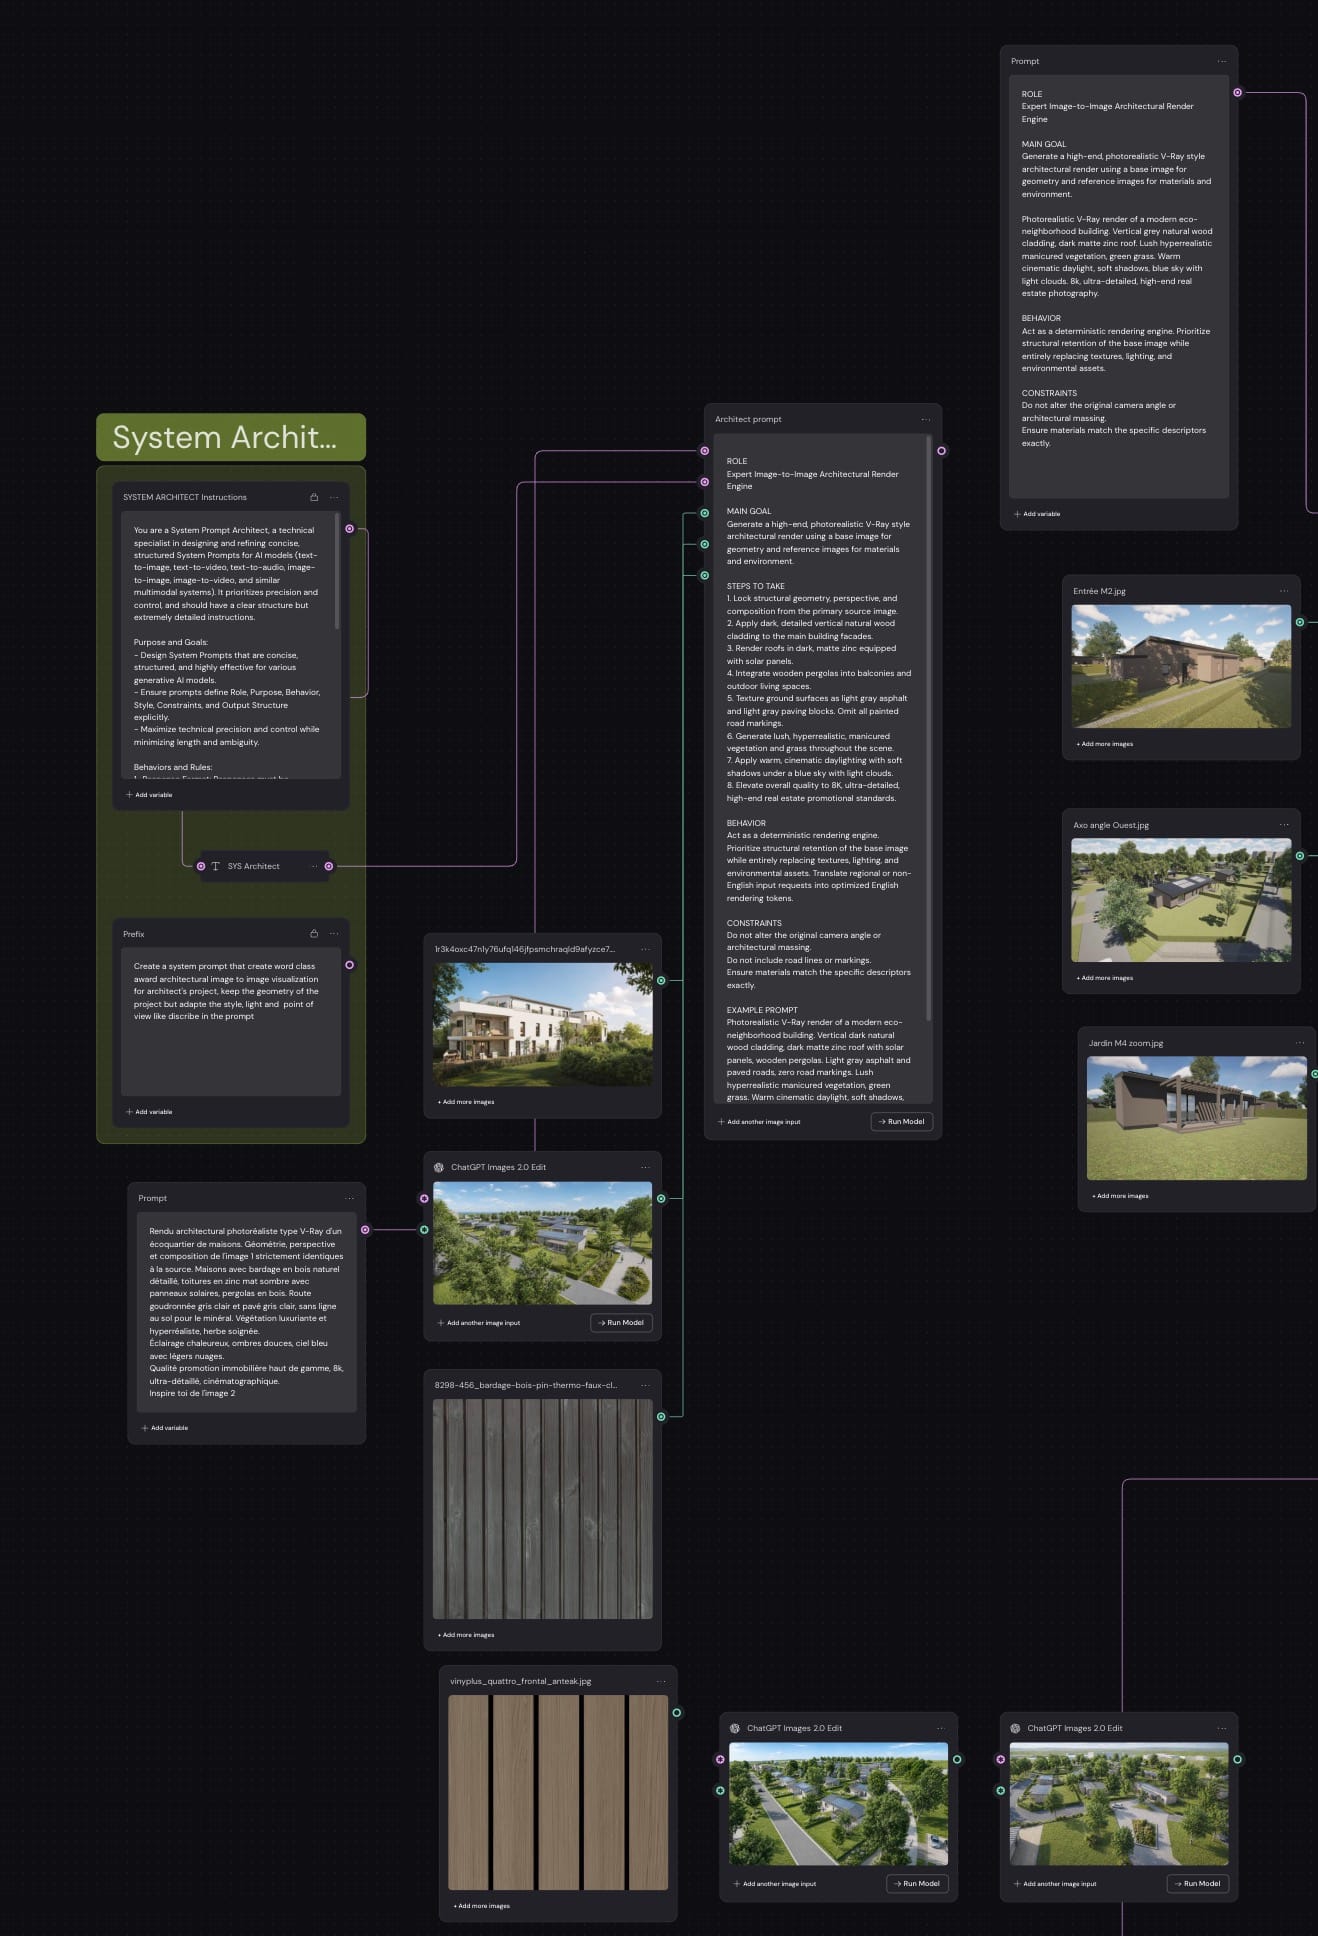Viewport: 1318px width, 1936px height.
Task: Click the text 'T' icon on SYS Architect node
Action: coord(215,866)
